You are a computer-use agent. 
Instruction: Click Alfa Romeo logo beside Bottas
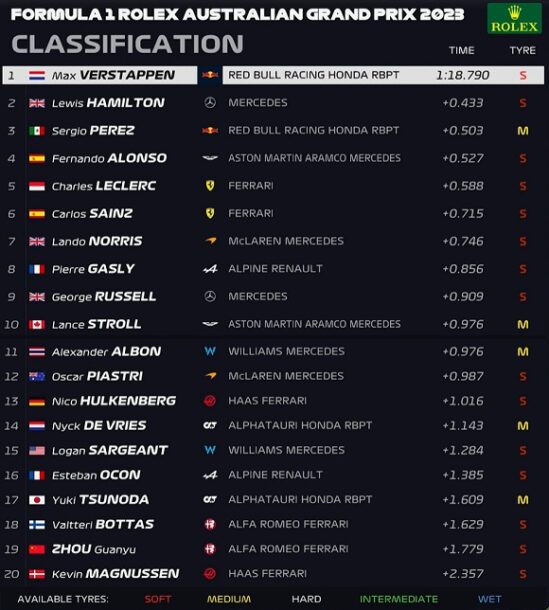(210, 524)
